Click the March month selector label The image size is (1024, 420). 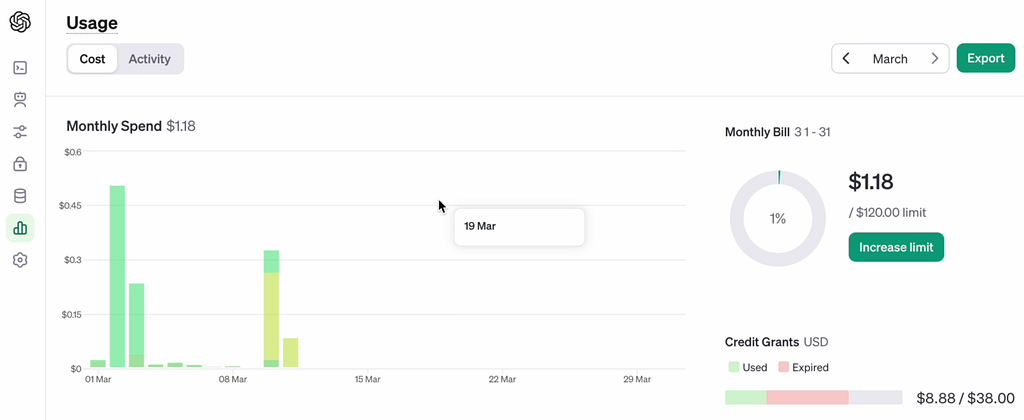click(890, 59)
